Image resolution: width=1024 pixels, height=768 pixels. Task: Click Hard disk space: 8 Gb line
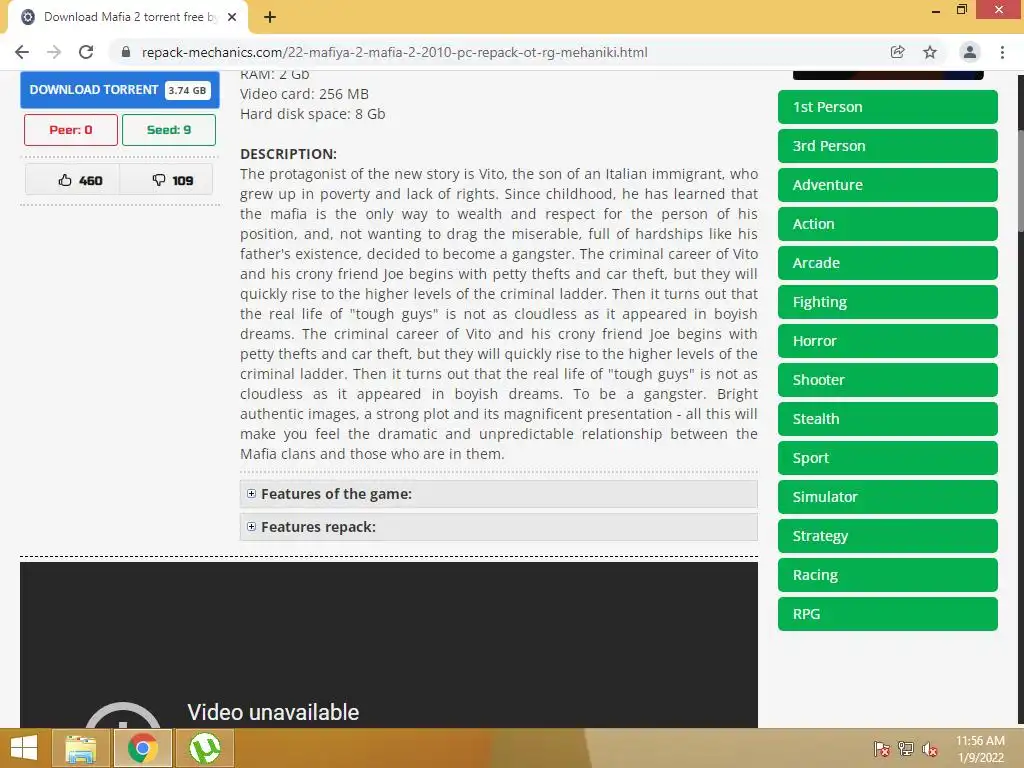pos(313,114)
